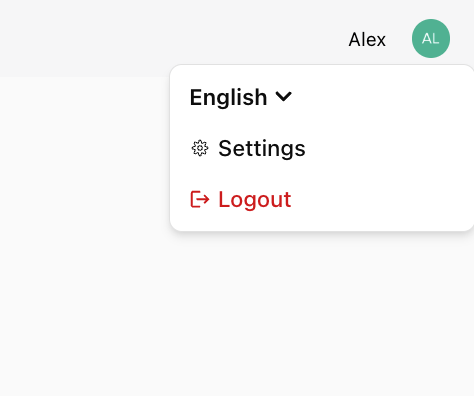Click the user profile picture with initials
Screen dimensions: 474x396
[x=431, y=39]
